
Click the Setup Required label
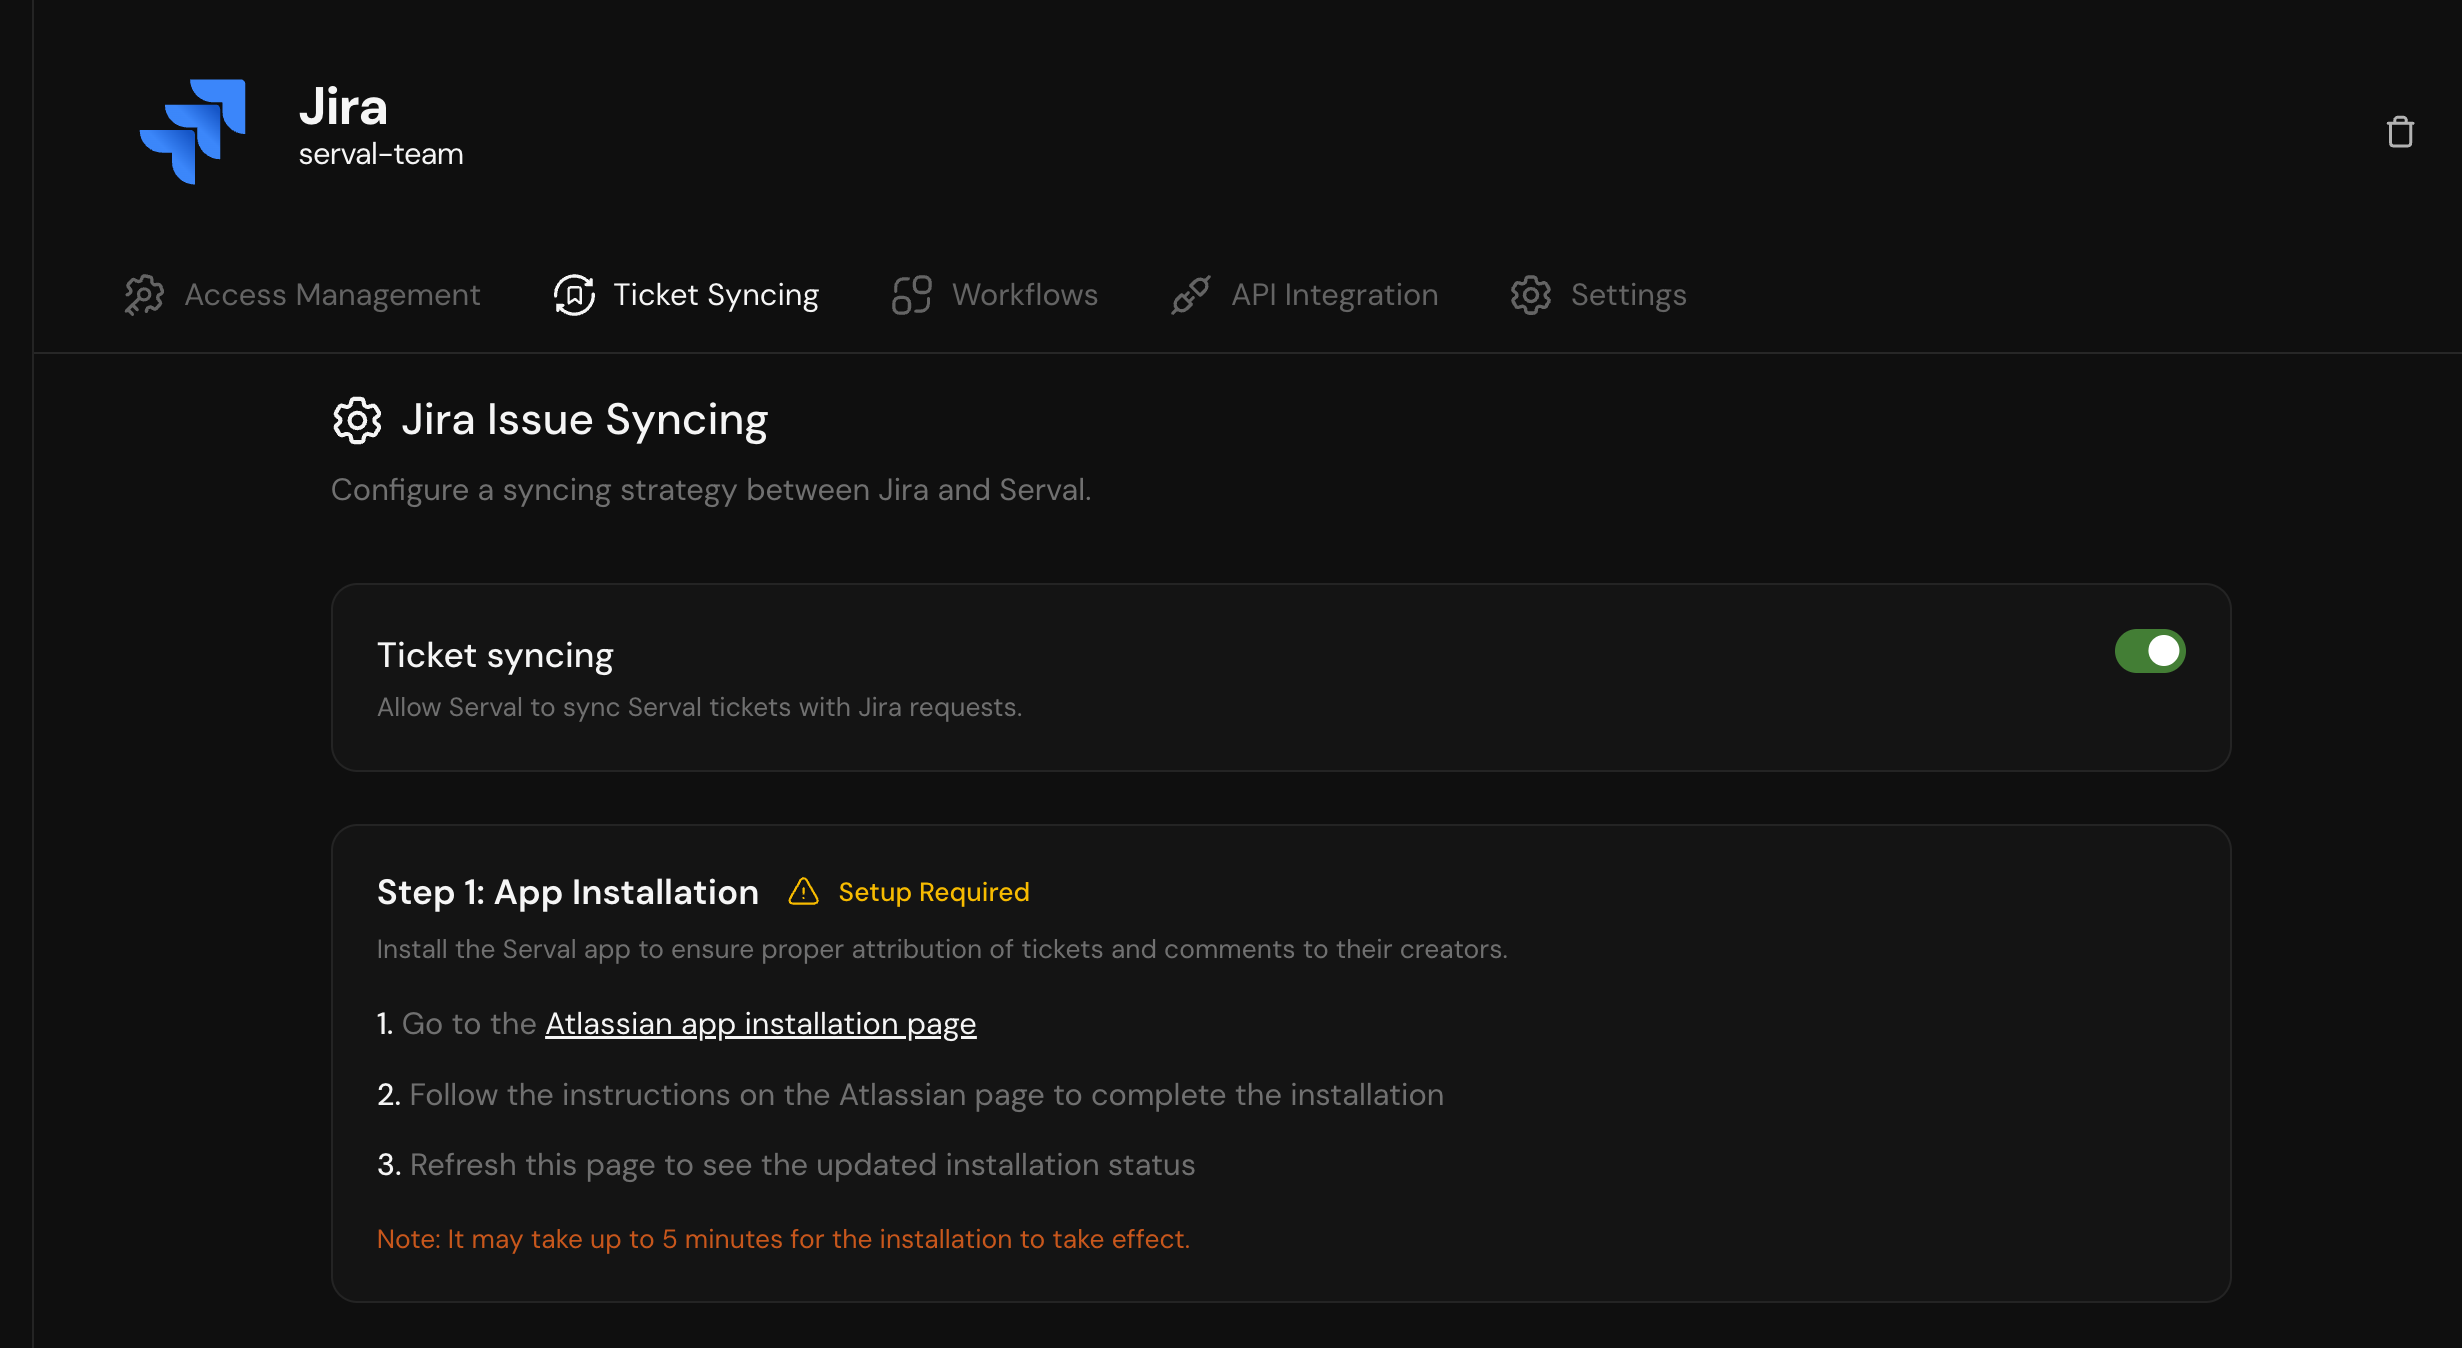point(933,892)
